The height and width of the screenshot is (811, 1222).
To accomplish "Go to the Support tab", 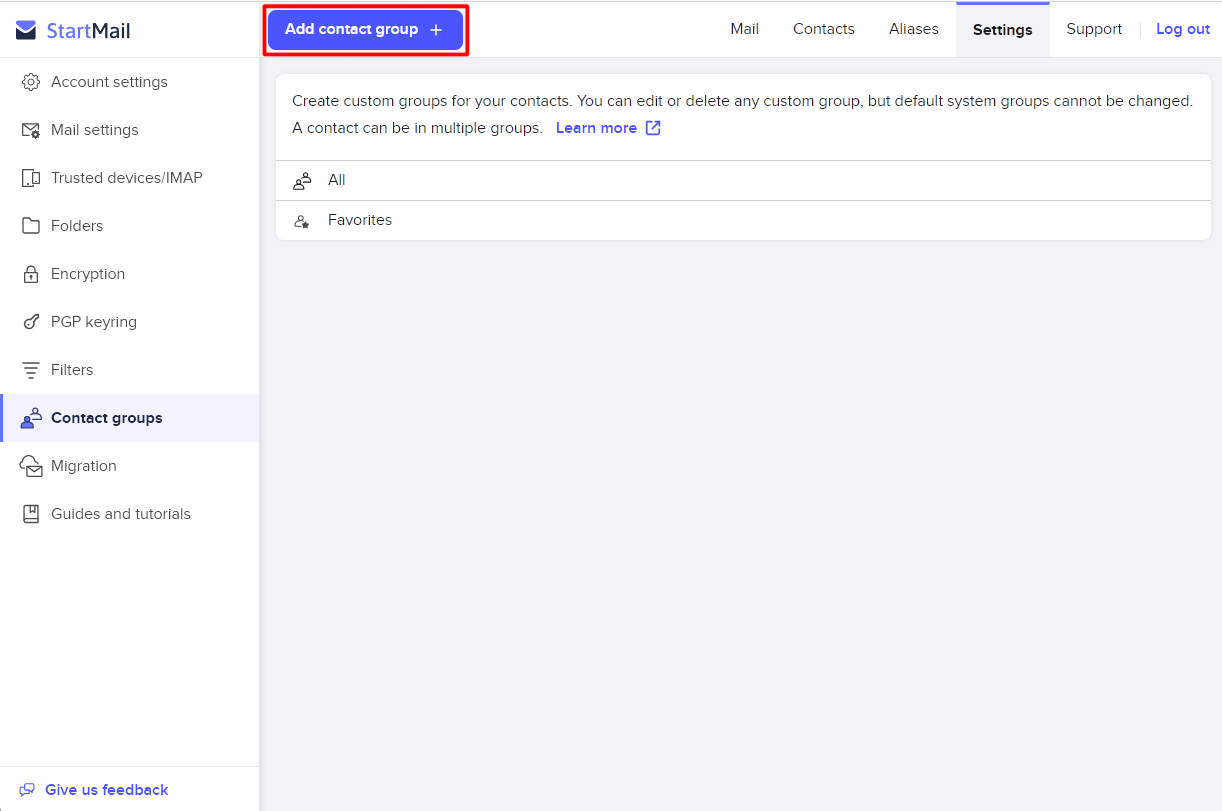I will click(x=1094, y=29).
